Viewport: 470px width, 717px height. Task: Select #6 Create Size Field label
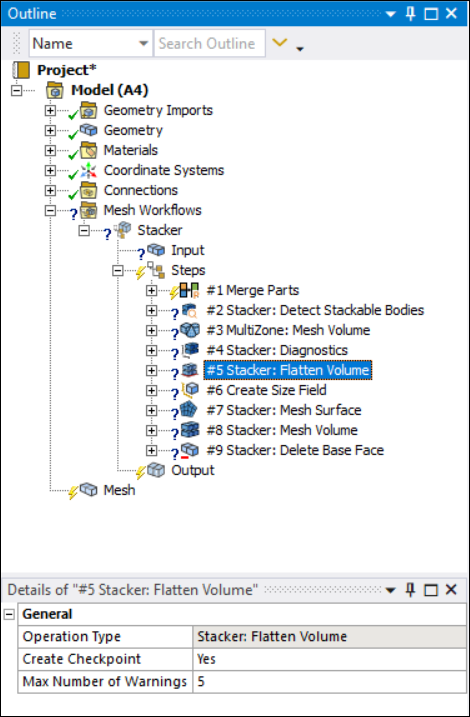267,390
